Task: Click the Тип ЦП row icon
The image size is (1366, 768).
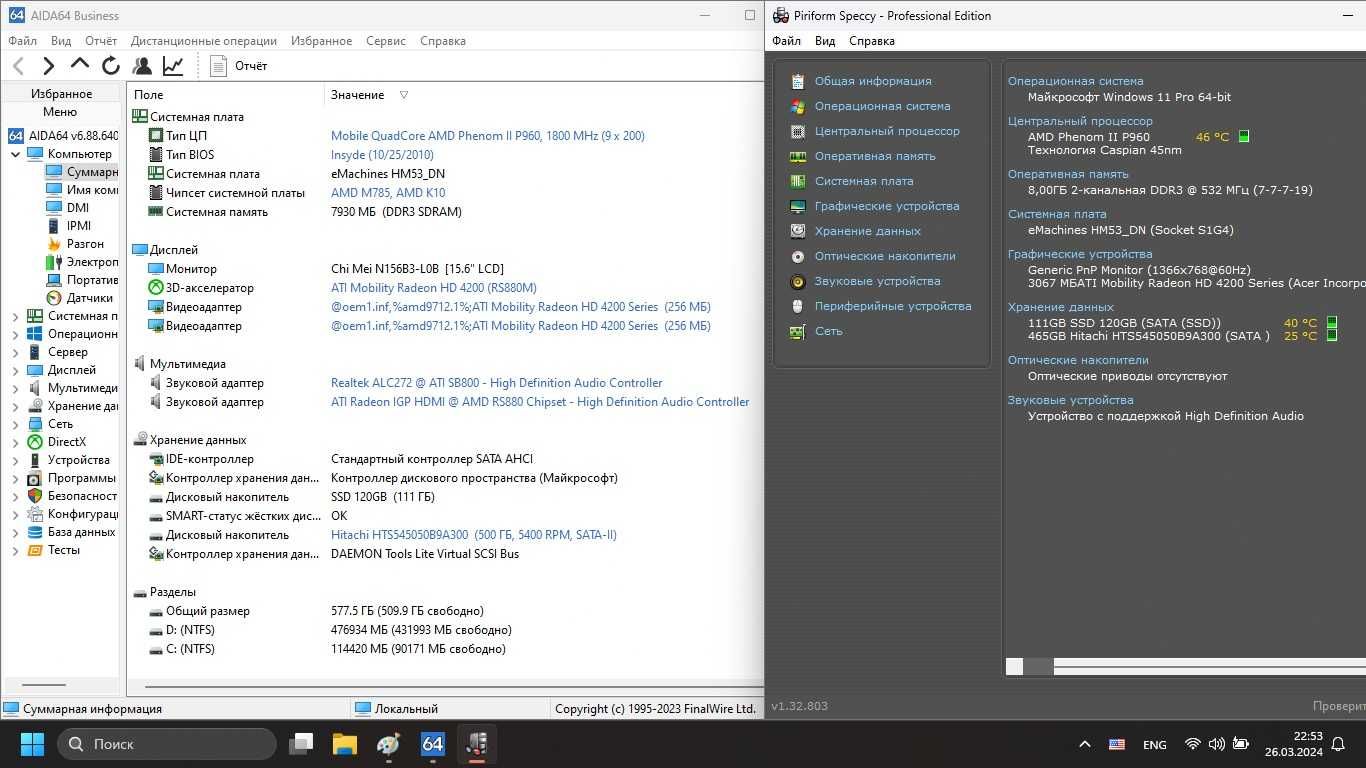Action: click(x=156, y=136)
